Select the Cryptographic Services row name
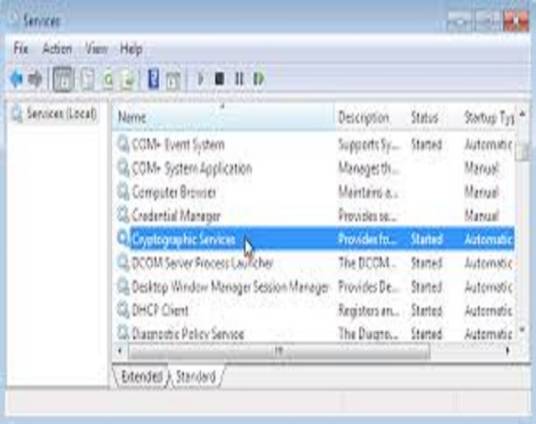This screenshot has width=536, height=424. [184, 239]
